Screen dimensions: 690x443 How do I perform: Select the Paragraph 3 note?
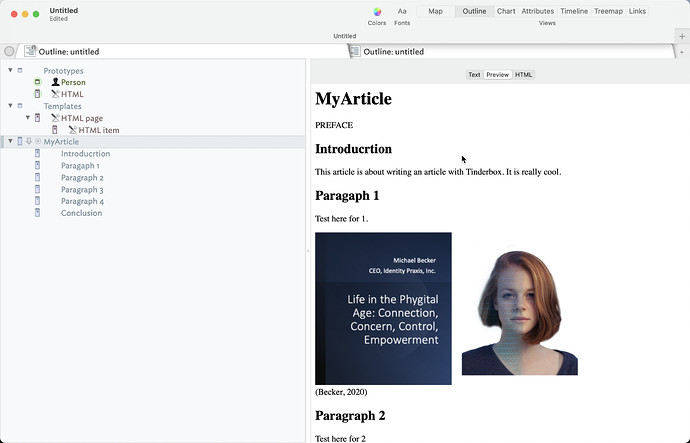pyautogui.click(x=82, y=190)
